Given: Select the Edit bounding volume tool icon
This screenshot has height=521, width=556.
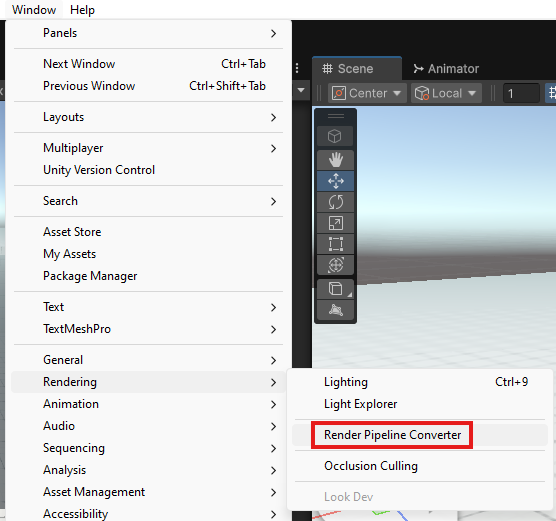Looking at the screenshot, I should (335, 310).
